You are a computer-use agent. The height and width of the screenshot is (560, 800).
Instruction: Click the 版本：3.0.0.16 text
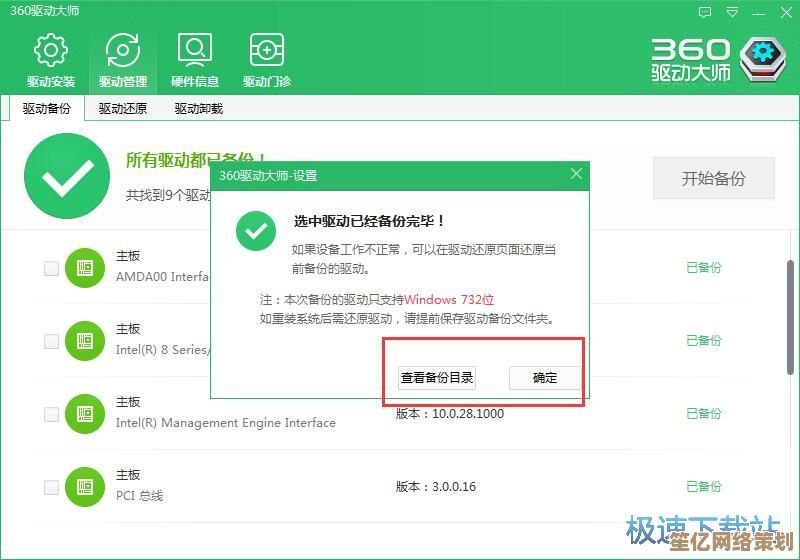click(x=436, y=487)
